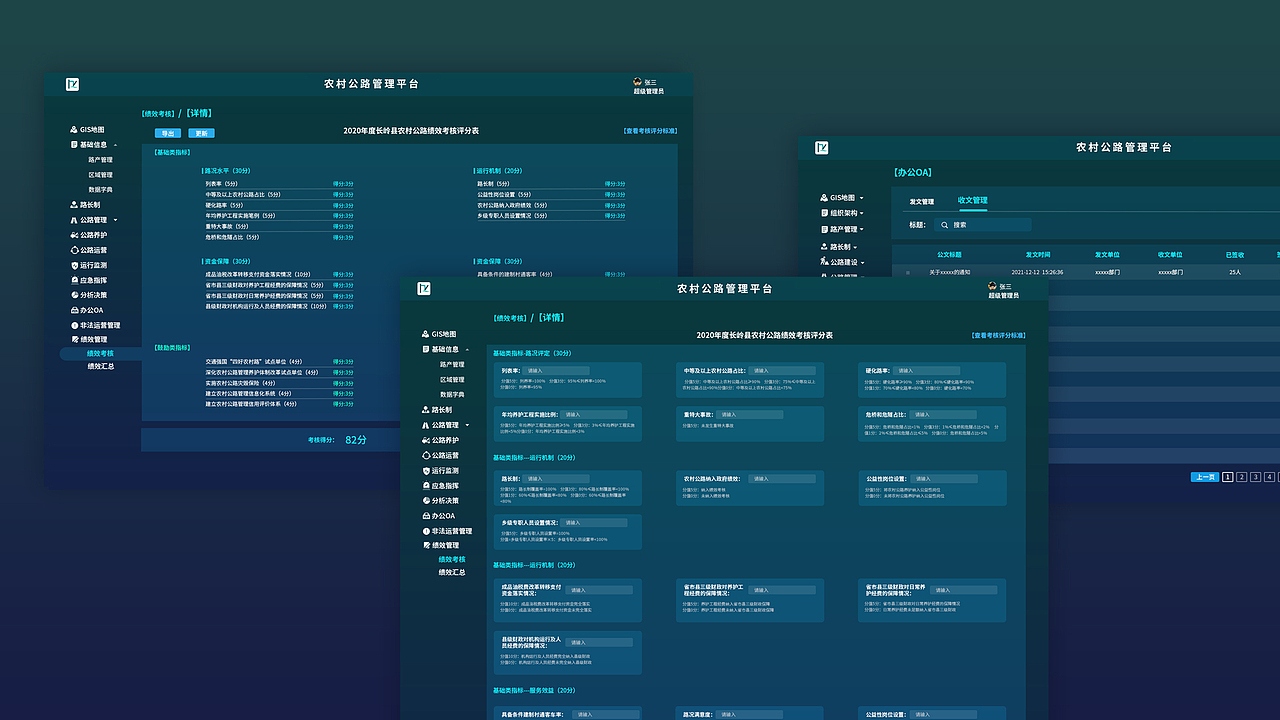Click 办公OA icon in left back window sidebar

74,310
